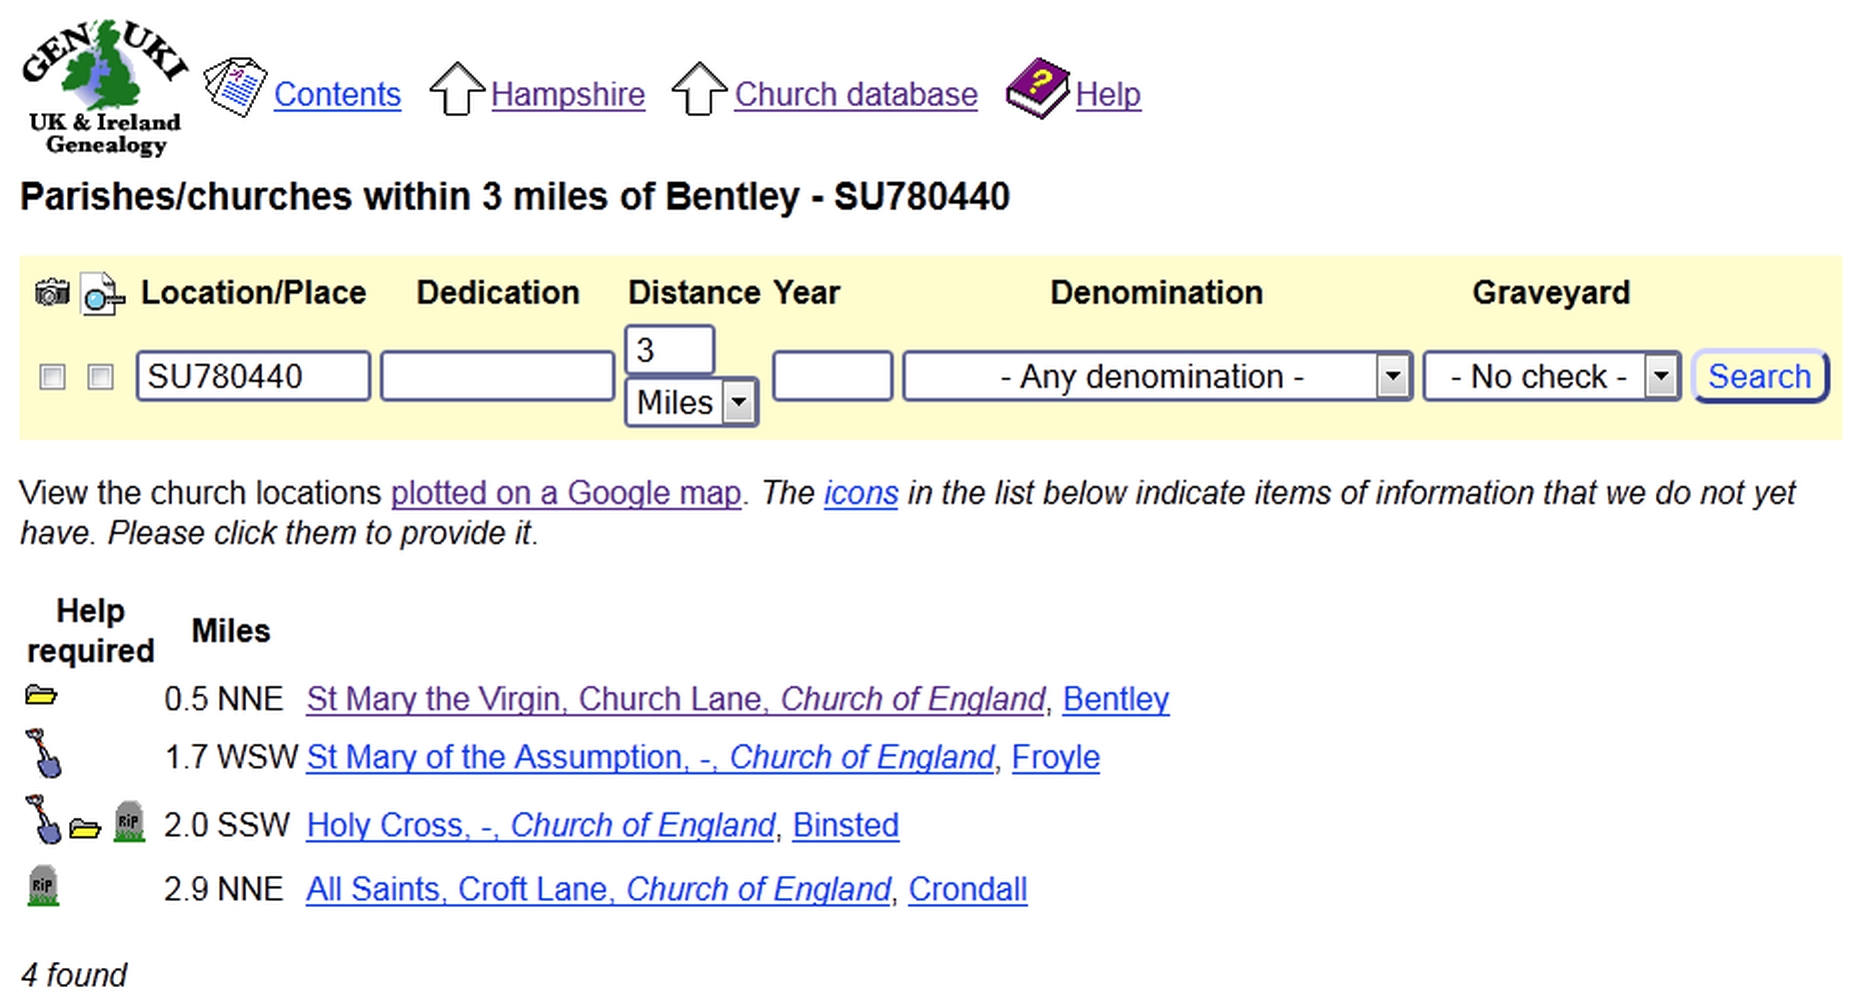Screen dimensions: 1850x1004
Task: Click the folder icon in Bentley row
Action: (x=41, y=695)
